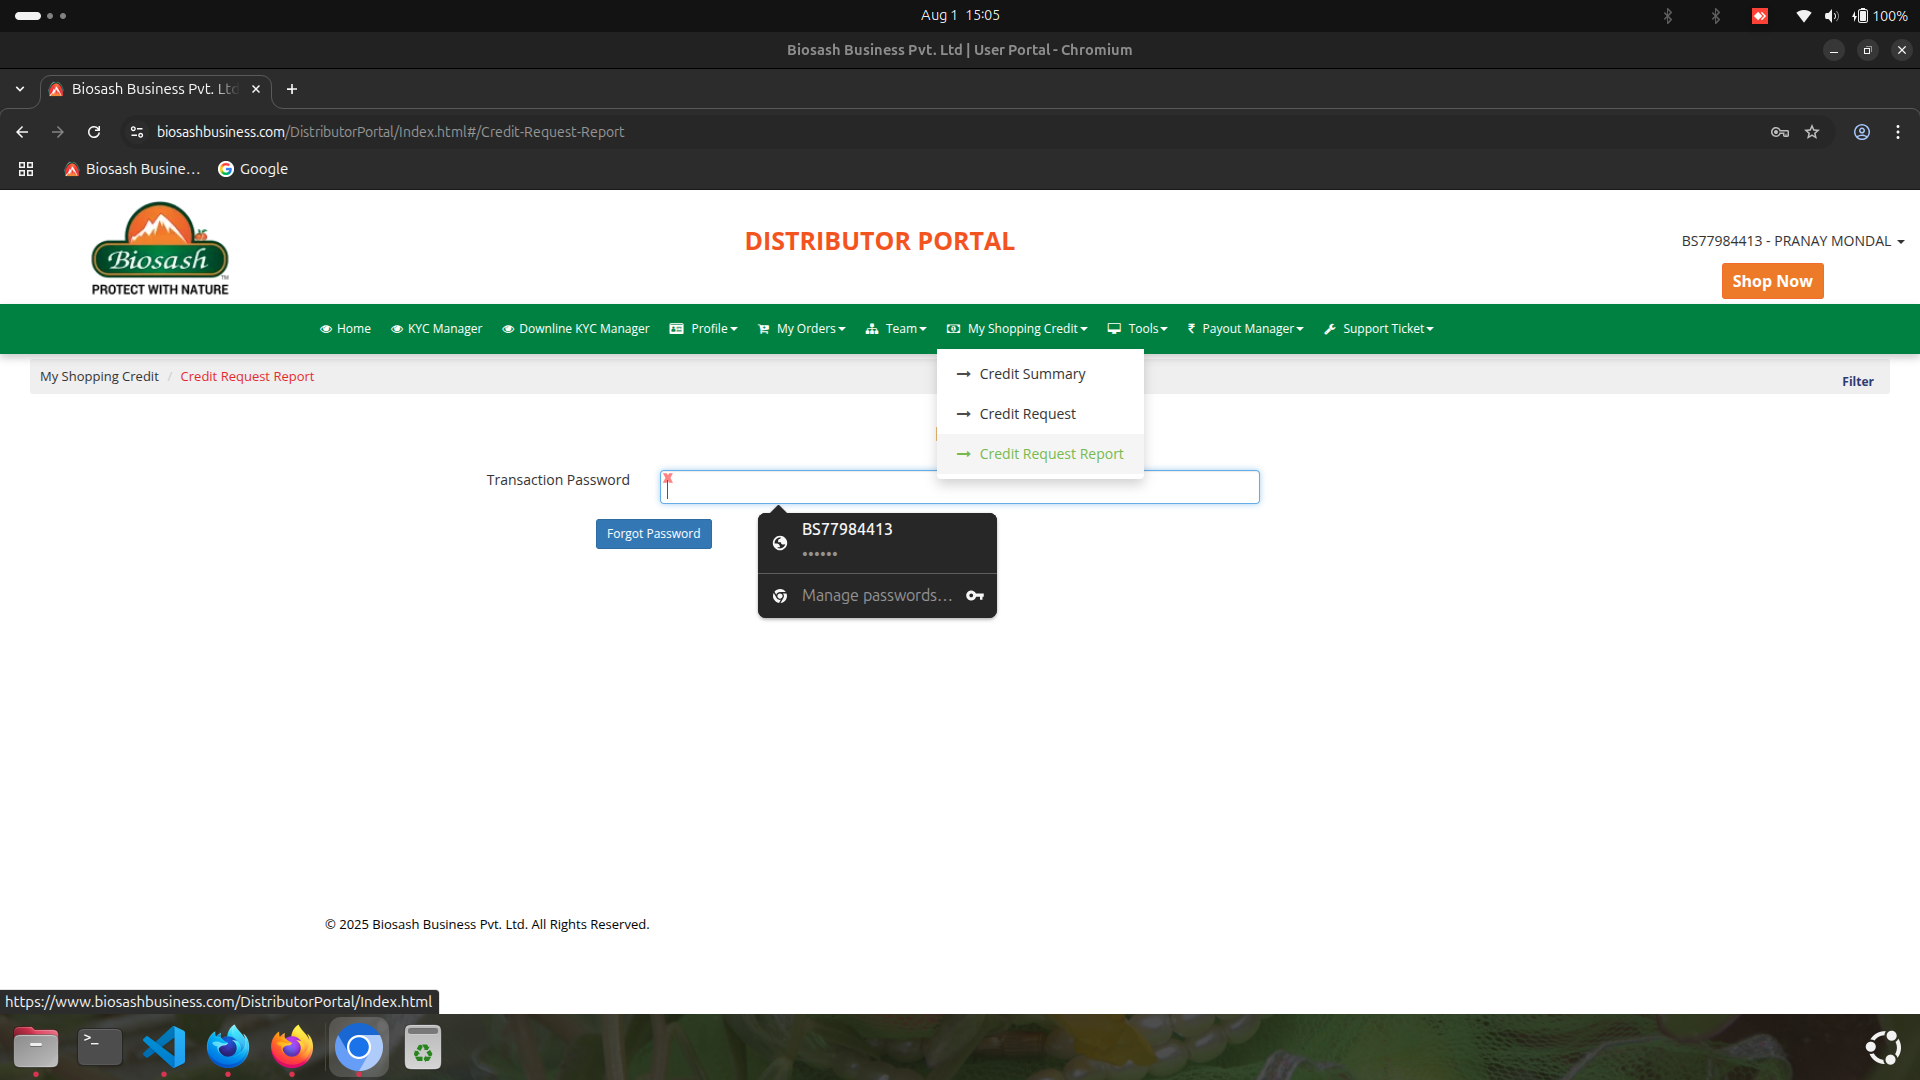Open the site information icon in address bar
1920x1080 pixels.
pos(137,132)
